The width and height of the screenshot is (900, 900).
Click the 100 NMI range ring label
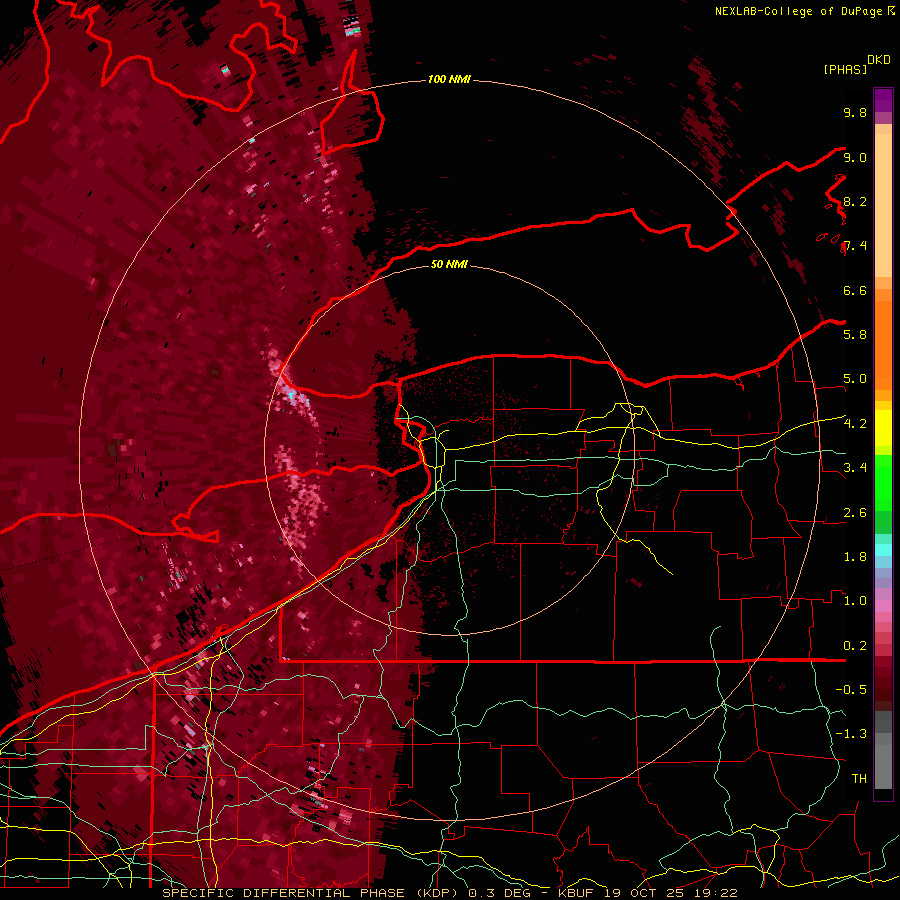[449, 79]
